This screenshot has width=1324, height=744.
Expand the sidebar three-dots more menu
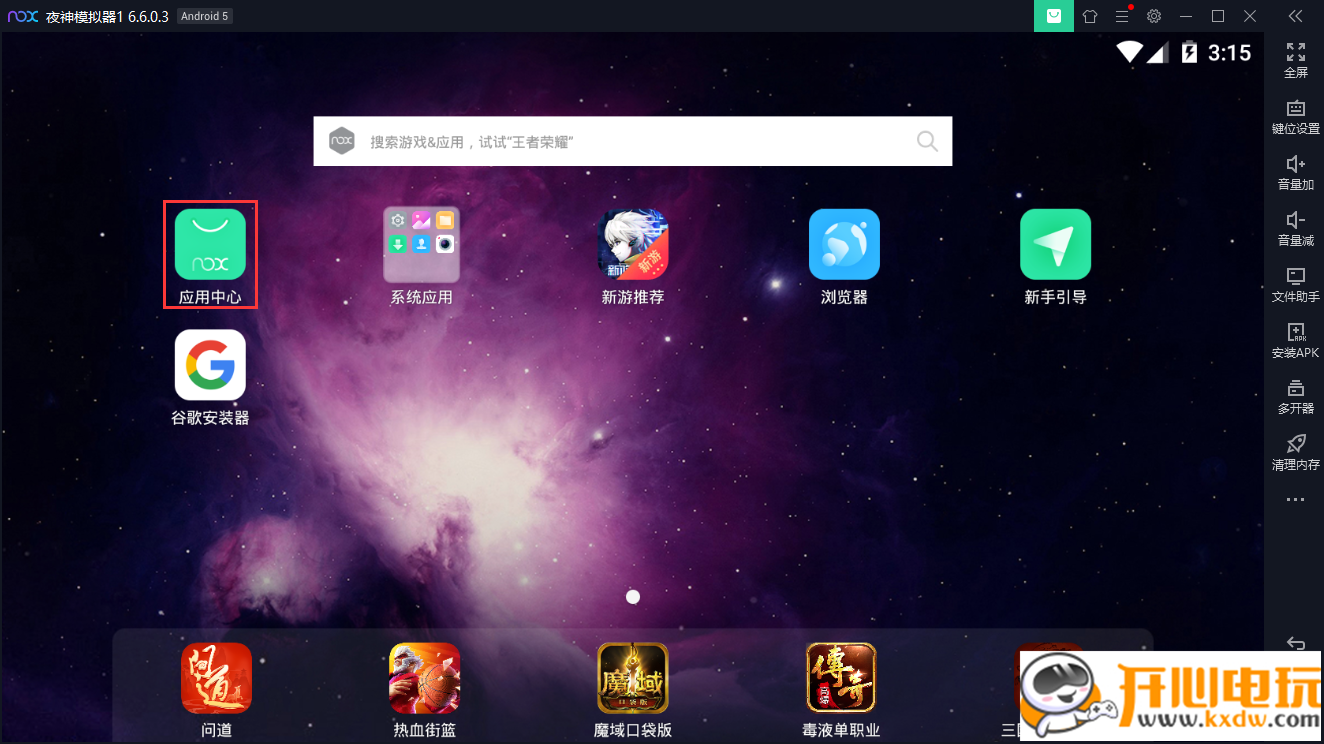click(1295, 499)
